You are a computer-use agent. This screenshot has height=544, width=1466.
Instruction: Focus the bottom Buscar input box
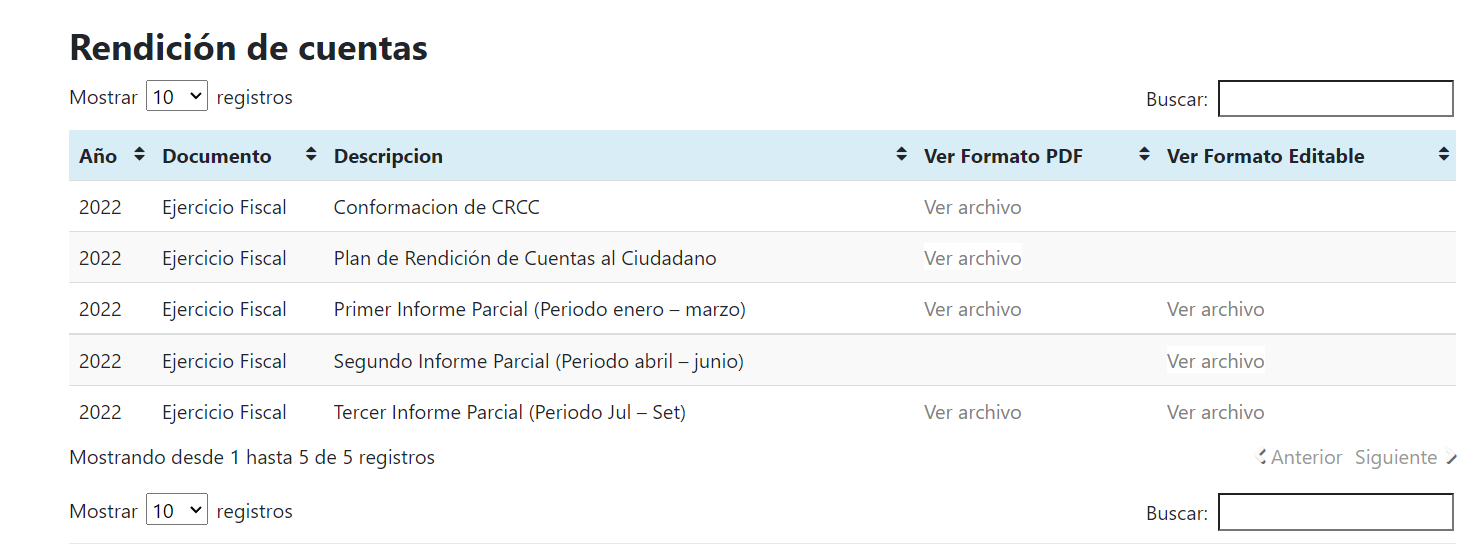(1335, 512)
